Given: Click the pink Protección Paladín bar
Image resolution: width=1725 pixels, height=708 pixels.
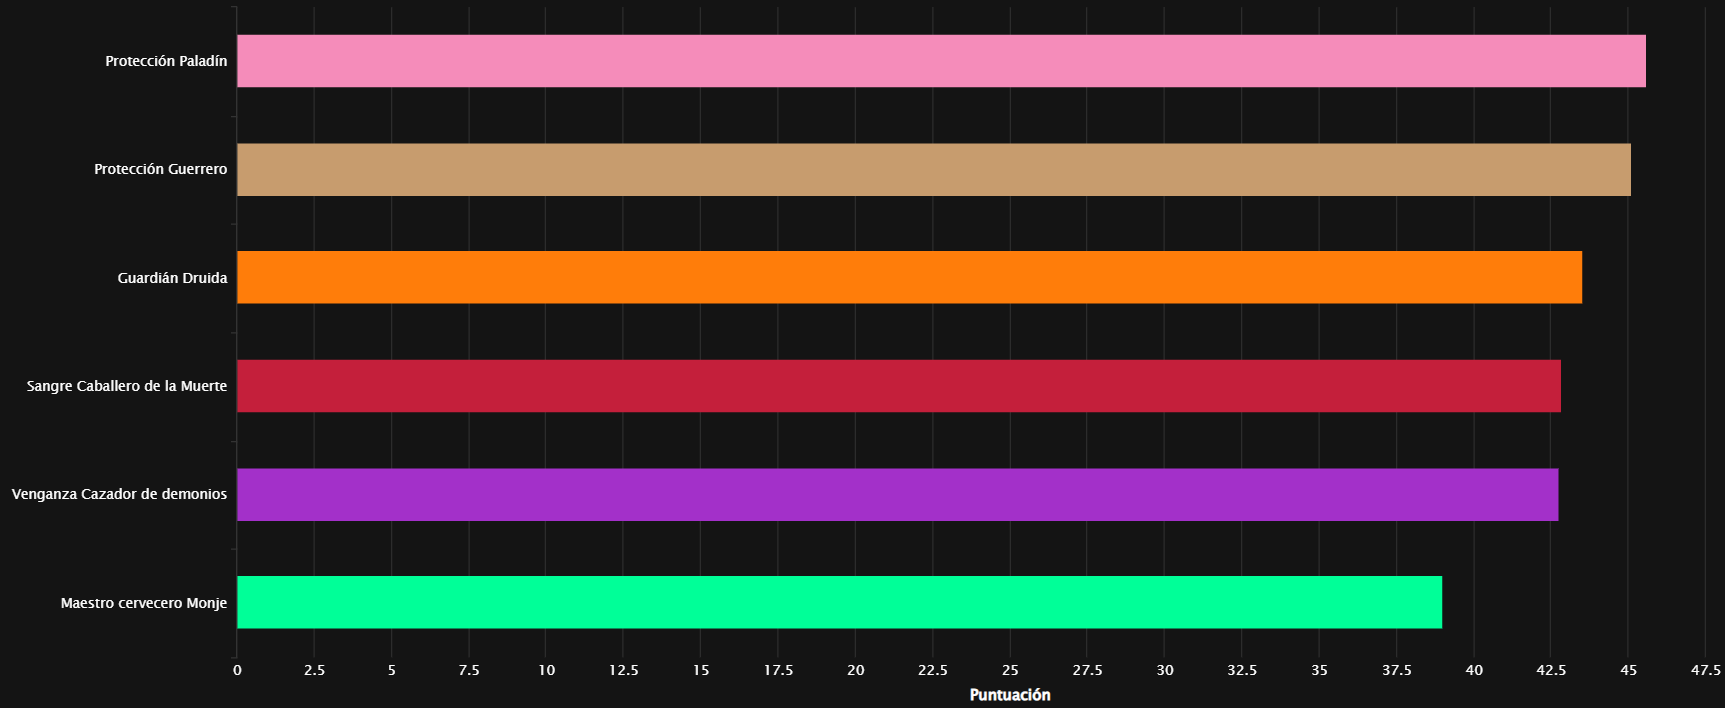Looking at the screenshot, I should click(941, 61).
